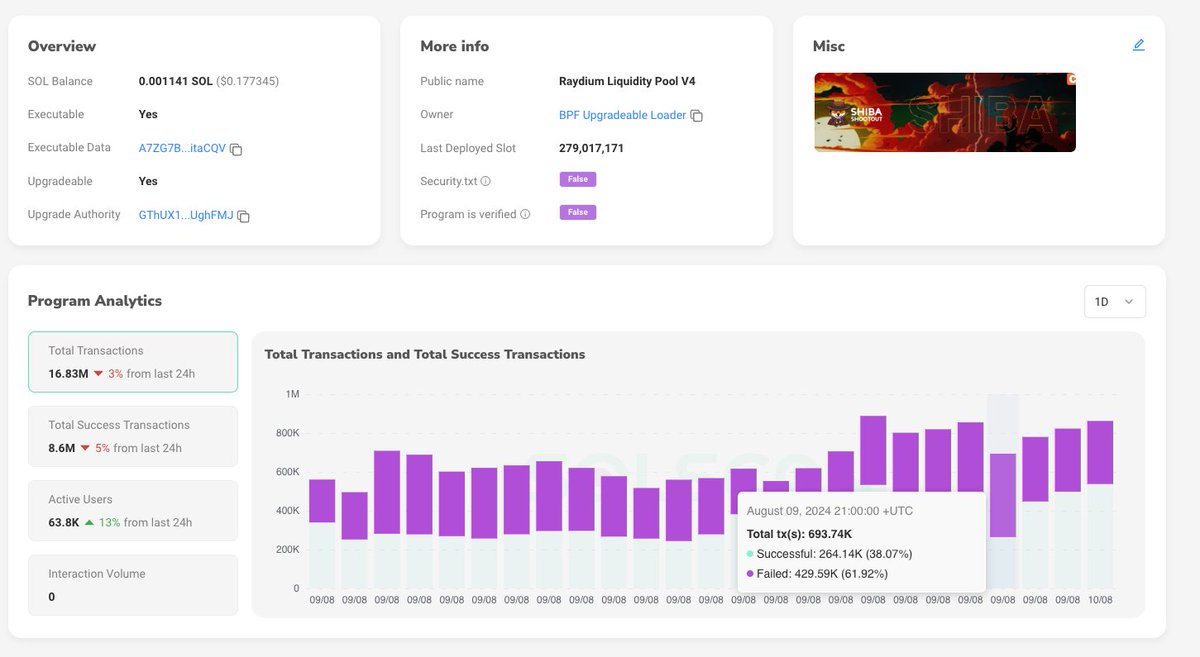Copy the BPF Upgradeable Loader address
The width and height of the screenshot is (1200, 657).
[x=697, y=115]
